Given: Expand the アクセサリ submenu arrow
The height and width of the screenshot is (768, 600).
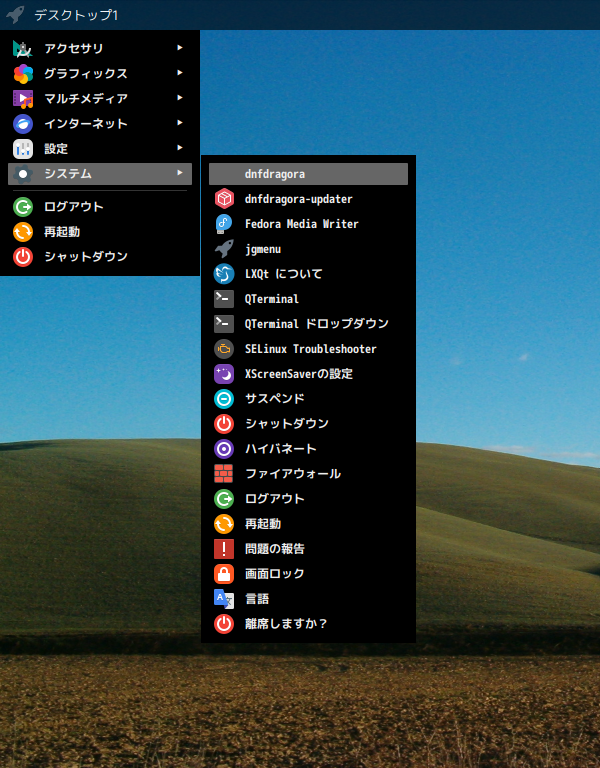Looking at the screenshot, I should point(180,48).
